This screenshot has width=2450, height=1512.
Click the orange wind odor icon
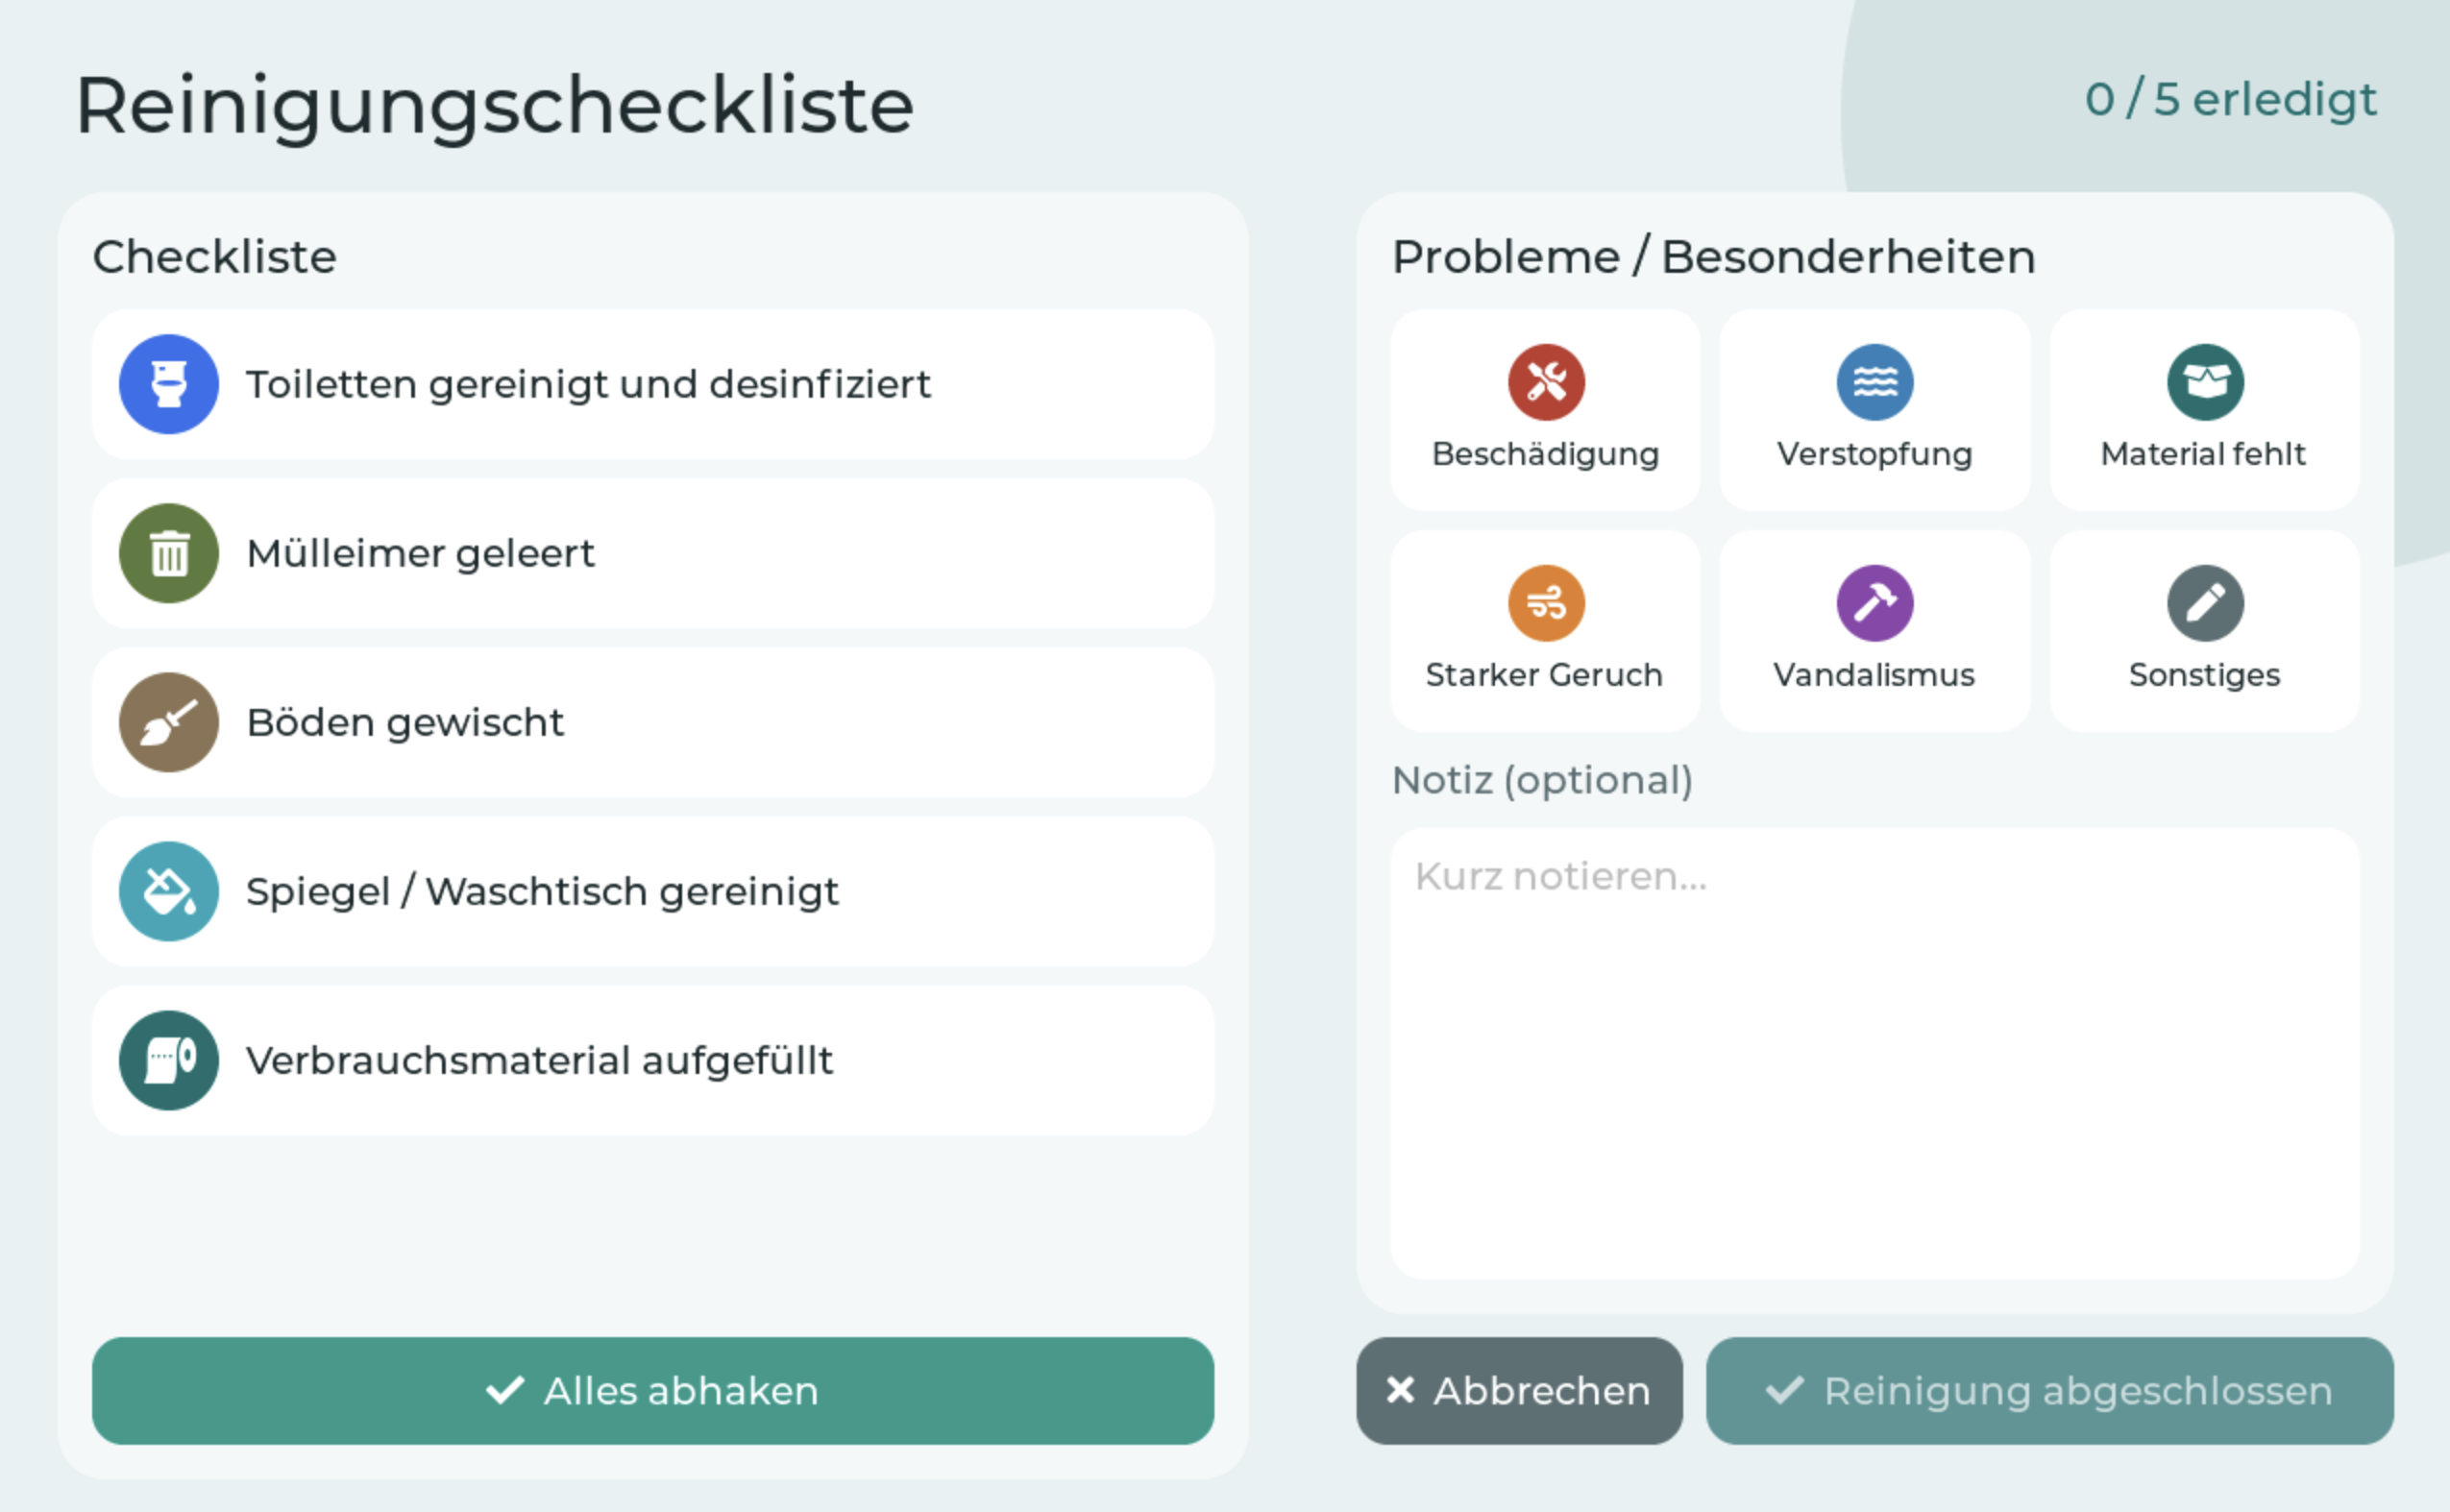[x=1546, y=603]
